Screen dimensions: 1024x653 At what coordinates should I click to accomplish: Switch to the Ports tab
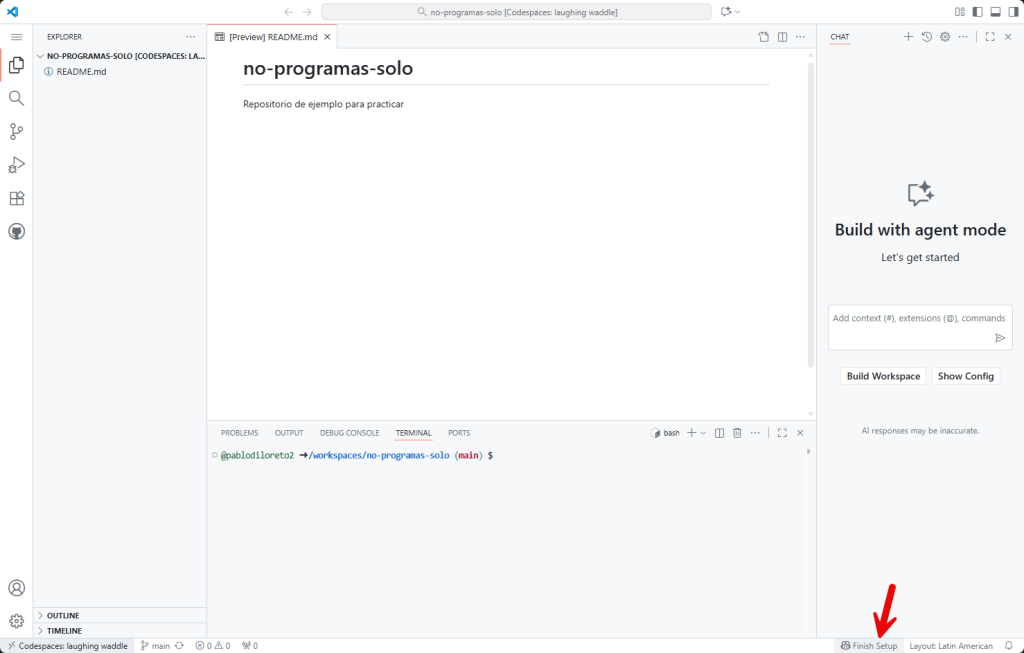click(459, 433)
